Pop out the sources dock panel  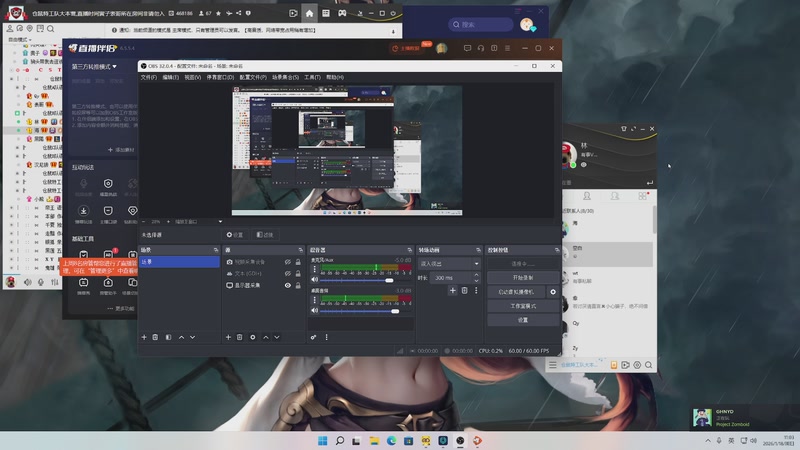[301, 250]
